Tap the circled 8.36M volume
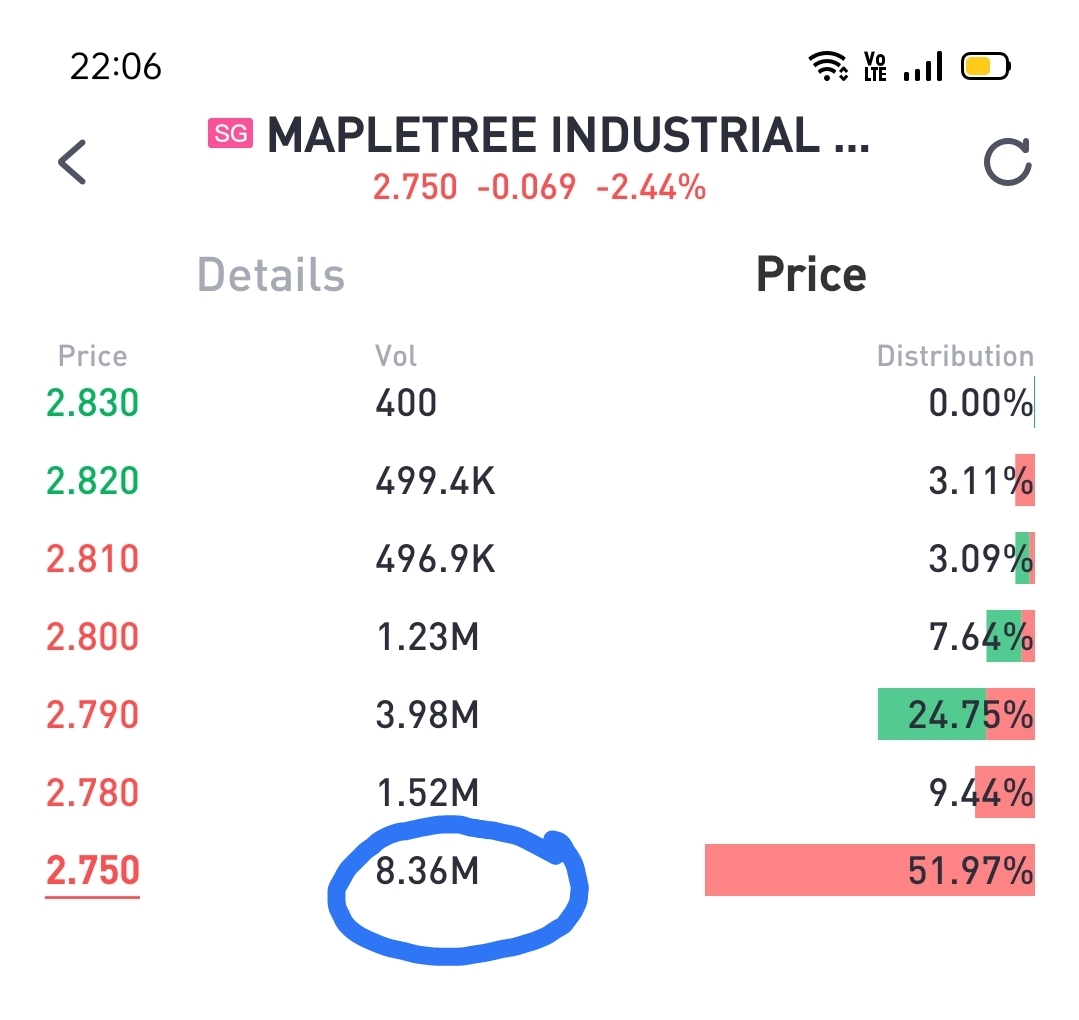1079x1020 pixels. [427, 872]
